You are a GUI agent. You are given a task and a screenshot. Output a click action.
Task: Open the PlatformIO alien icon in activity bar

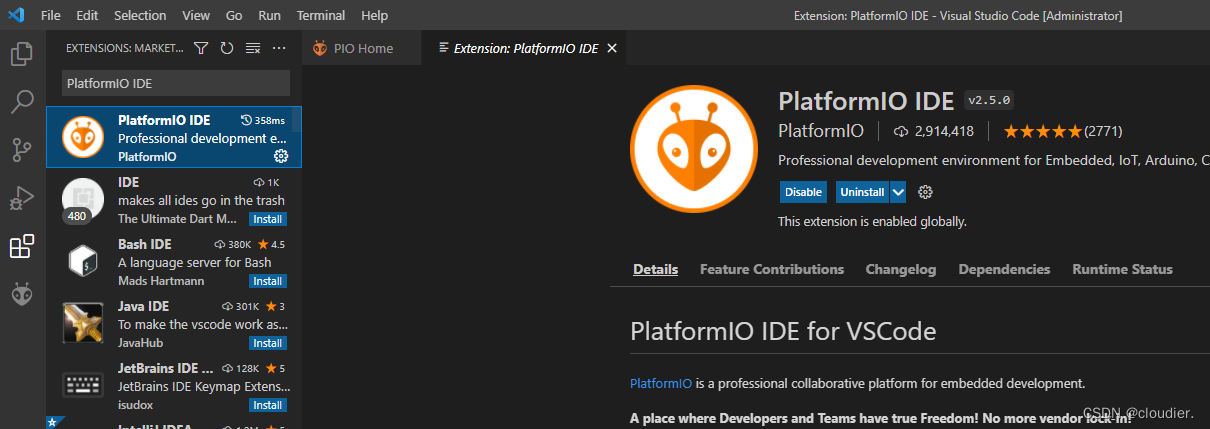22,294
